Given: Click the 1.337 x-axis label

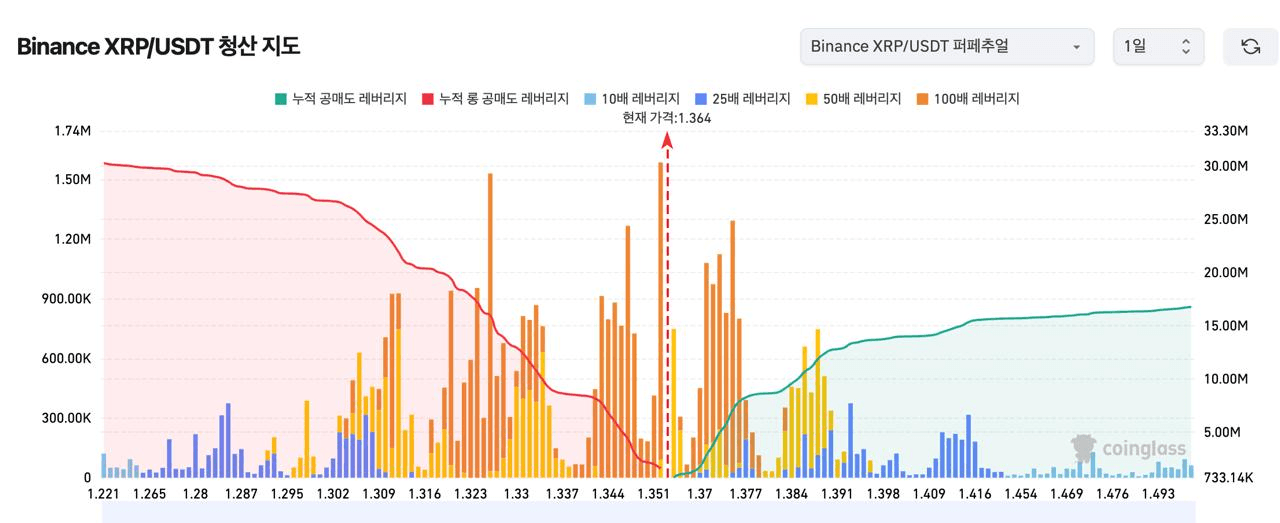Looking at the screenshot, I should tap(562, 494).
